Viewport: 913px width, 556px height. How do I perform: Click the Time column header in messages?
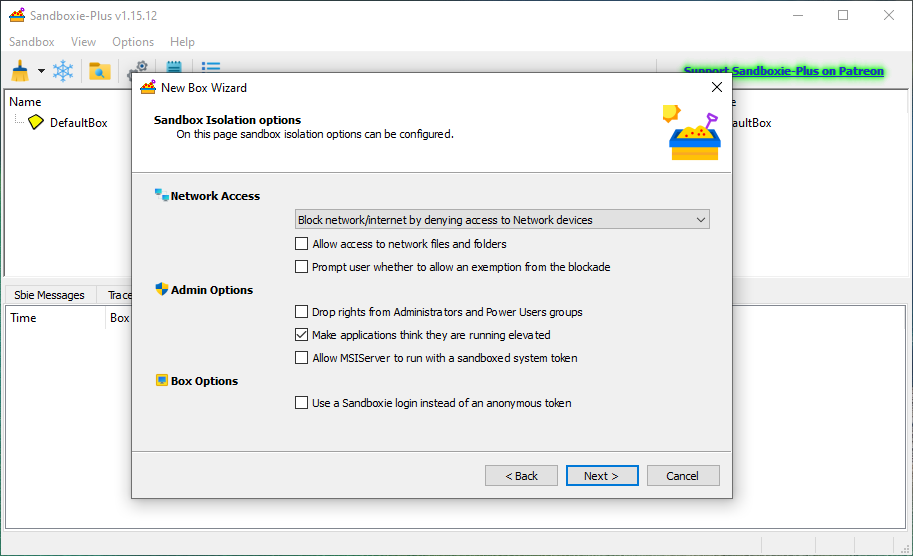[x=23, y=318]
